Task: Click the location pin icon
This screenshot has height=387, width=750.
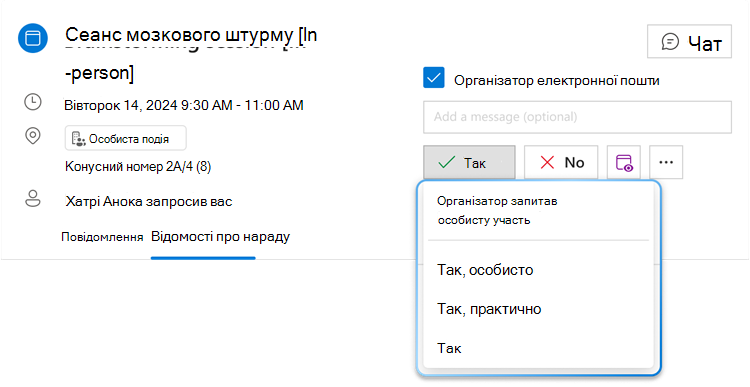Action: 33,136
